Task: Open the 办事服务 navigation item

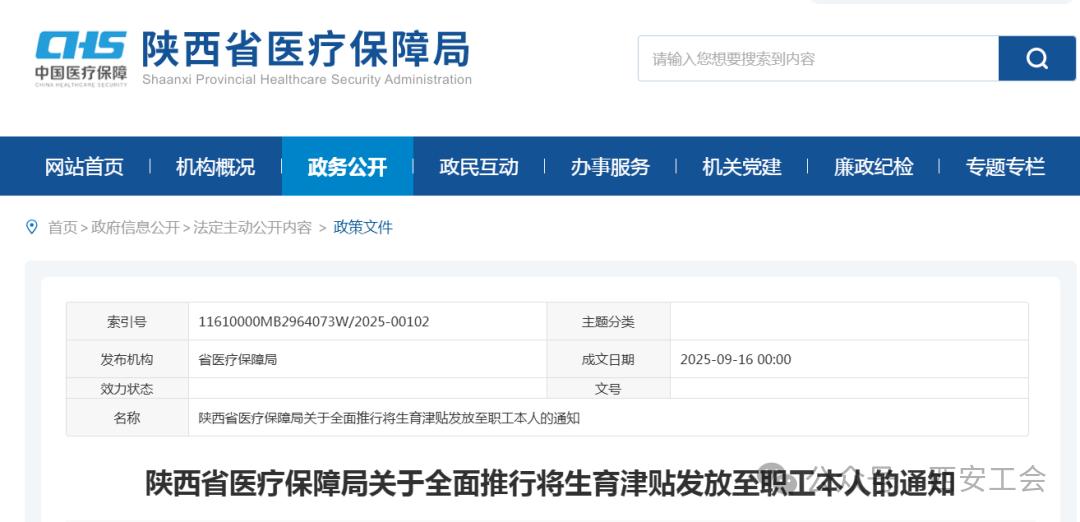Action: [610, 167]
